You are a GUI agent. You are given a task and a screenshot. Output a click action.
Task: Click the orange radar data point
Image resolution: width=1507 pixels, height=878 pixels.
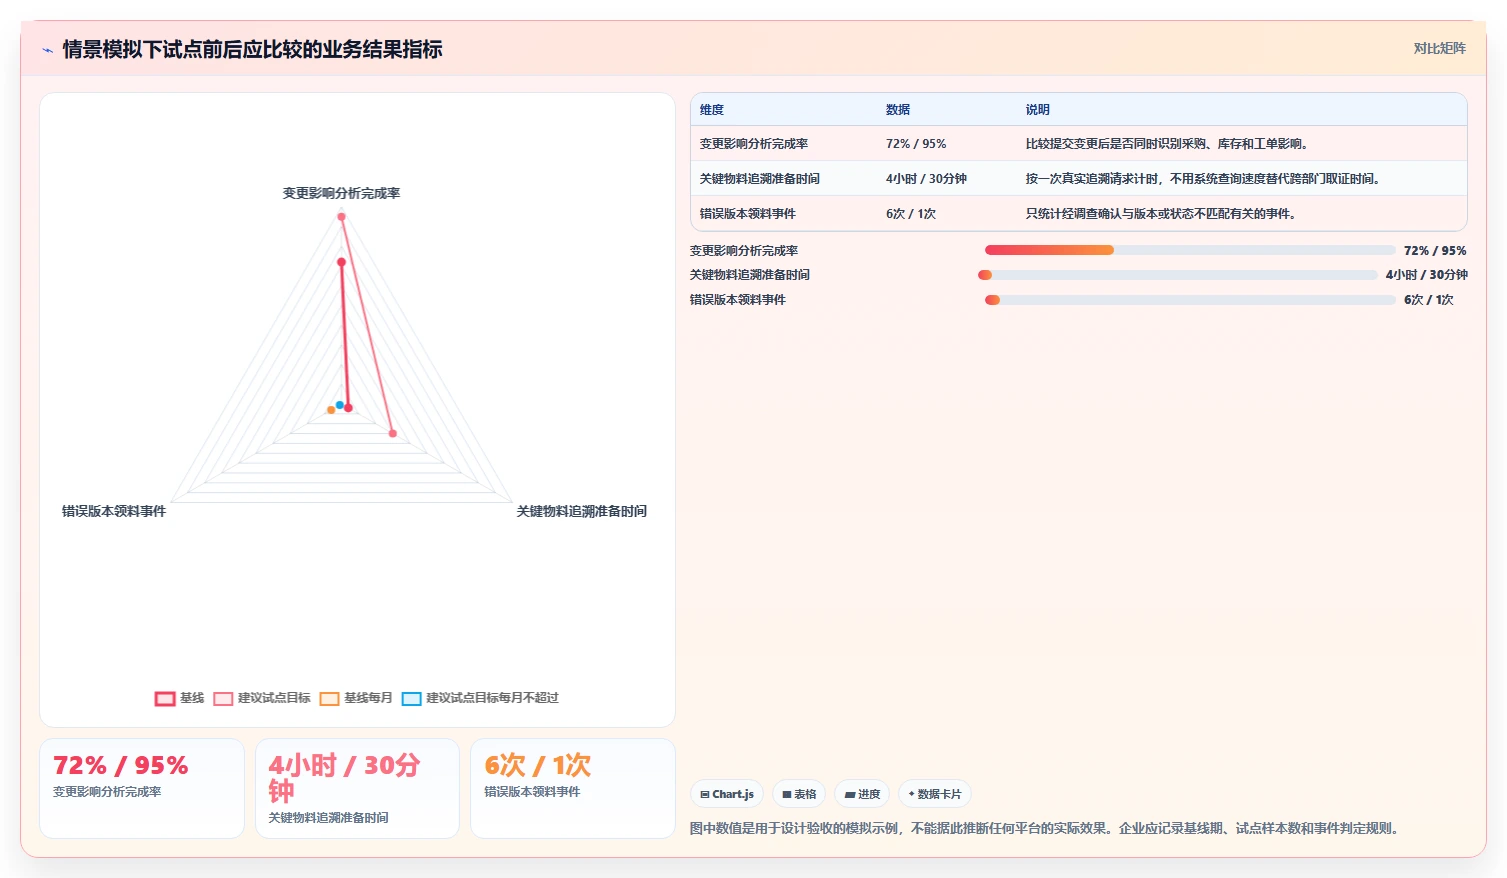click(331, 410)
